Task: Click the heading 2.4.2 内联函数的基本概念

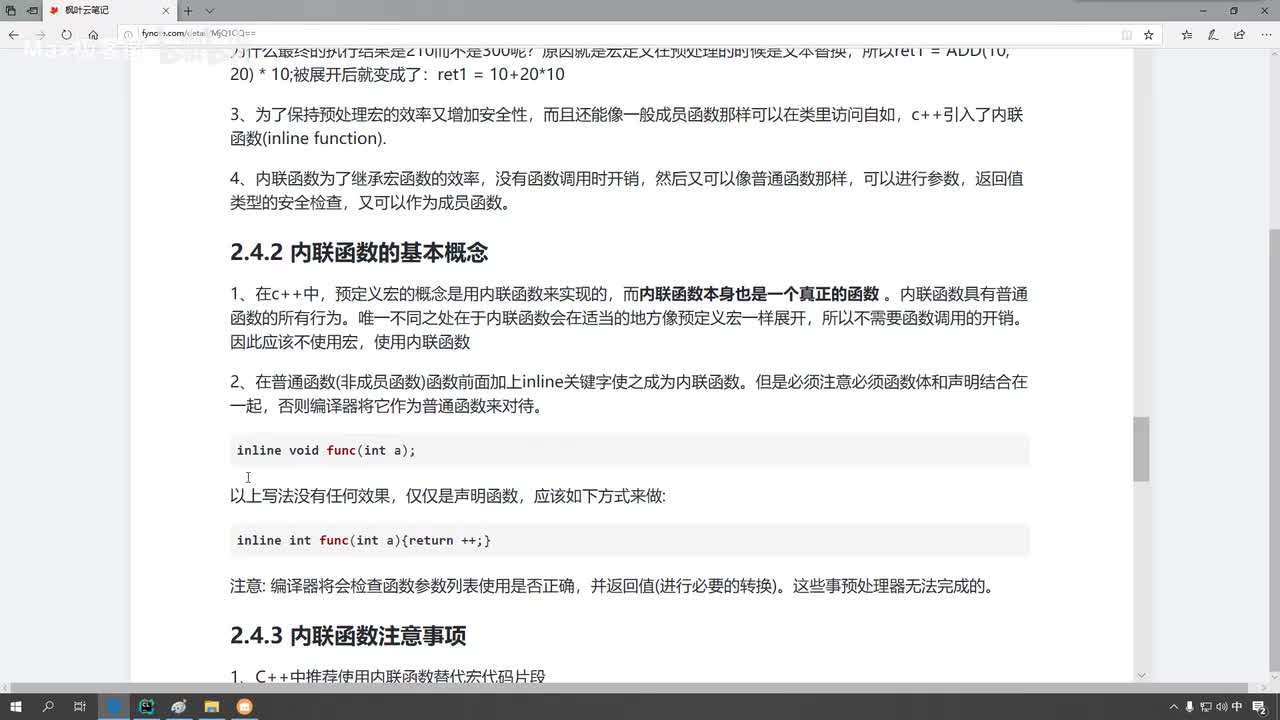Action: pyautogui.click(x=359, y=252)
